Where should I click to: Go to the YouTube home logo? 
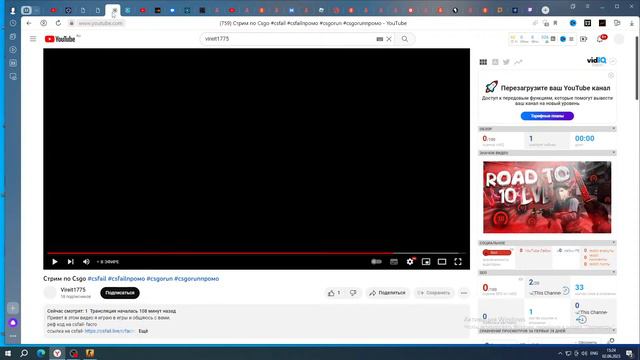tap(60, 39)
